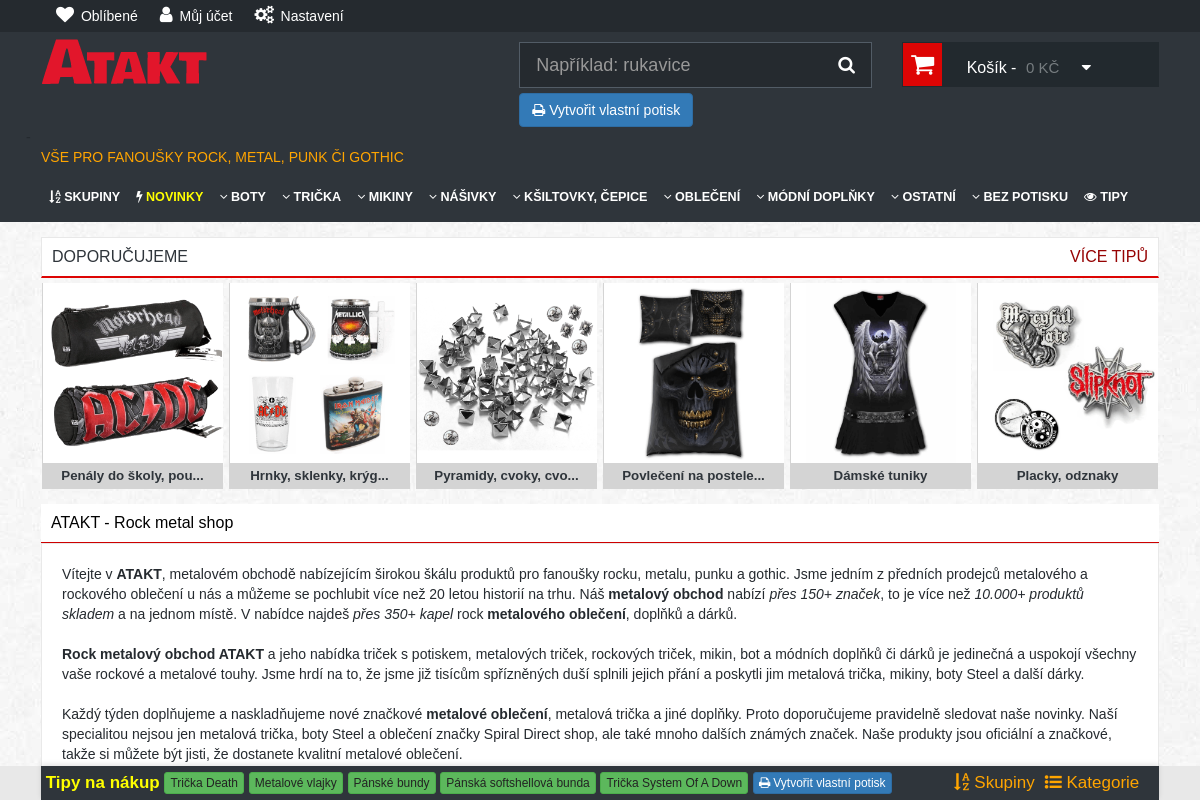Click the list icon by bottom Kategorie
The image size is (1200, 800).
pos(1053,782)
